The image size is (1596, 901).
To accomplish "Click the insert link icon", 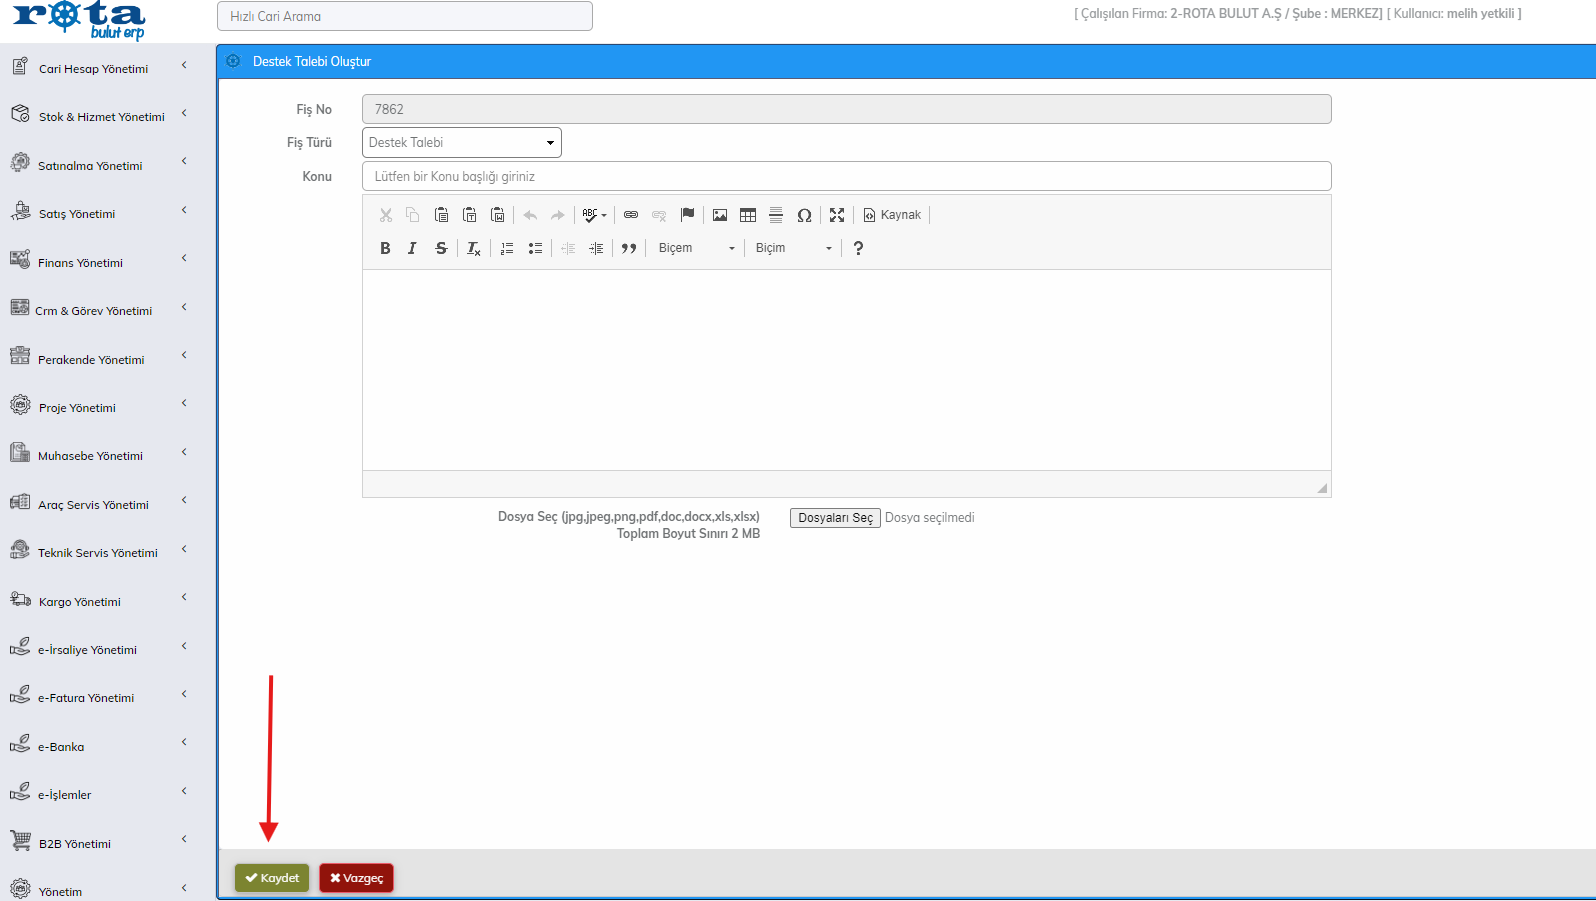I will pyautogui.click(x=631, y=215).
